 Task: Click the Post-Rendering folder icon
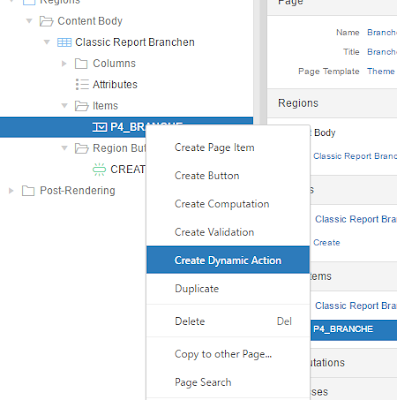tap(28, 191)
